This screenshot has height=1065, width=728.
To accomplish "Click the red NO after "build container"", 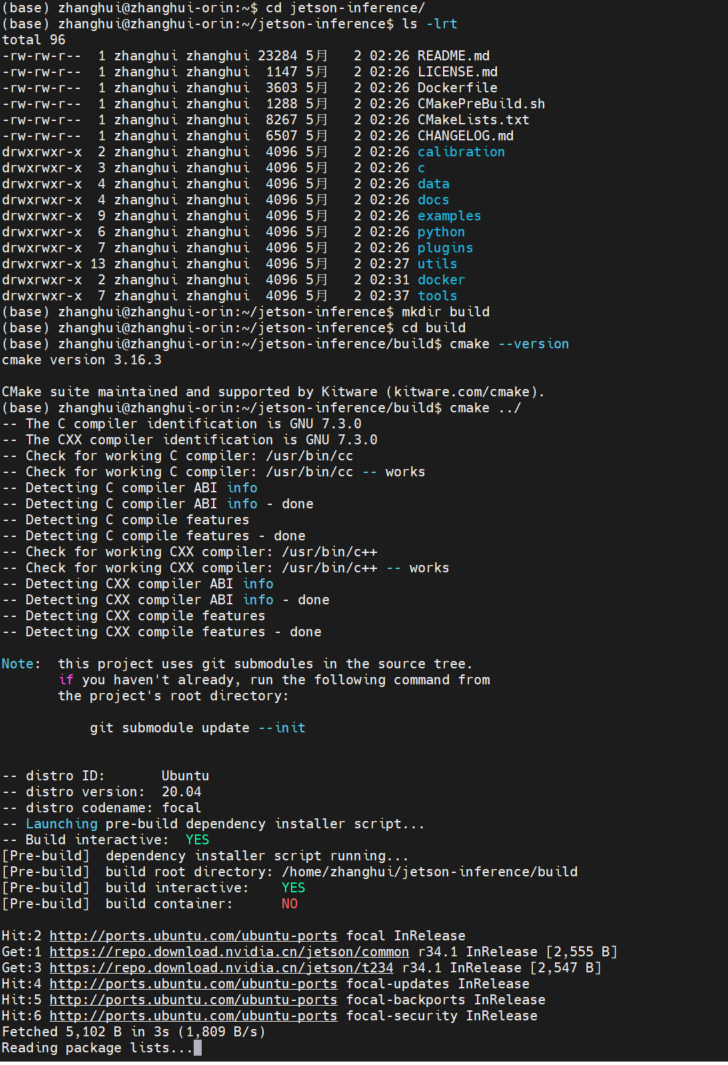I will [x=289, y=904].
